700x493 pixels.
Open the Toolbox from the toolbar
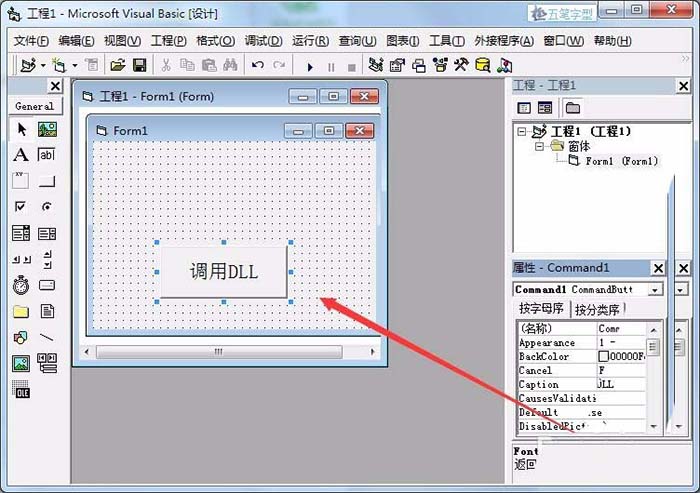click(461, 66)
